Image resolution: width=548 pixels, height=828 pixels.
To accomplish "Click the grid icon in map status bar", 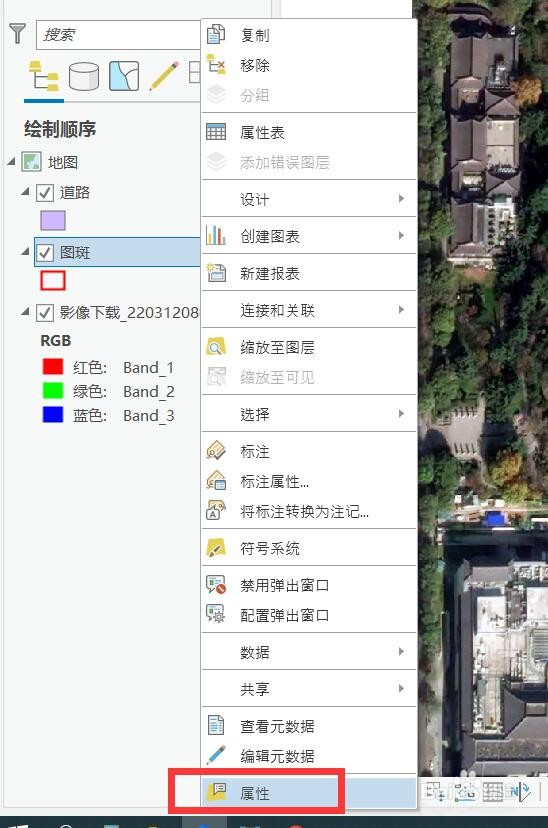I will pyautogui.click(x=493, y=791).
